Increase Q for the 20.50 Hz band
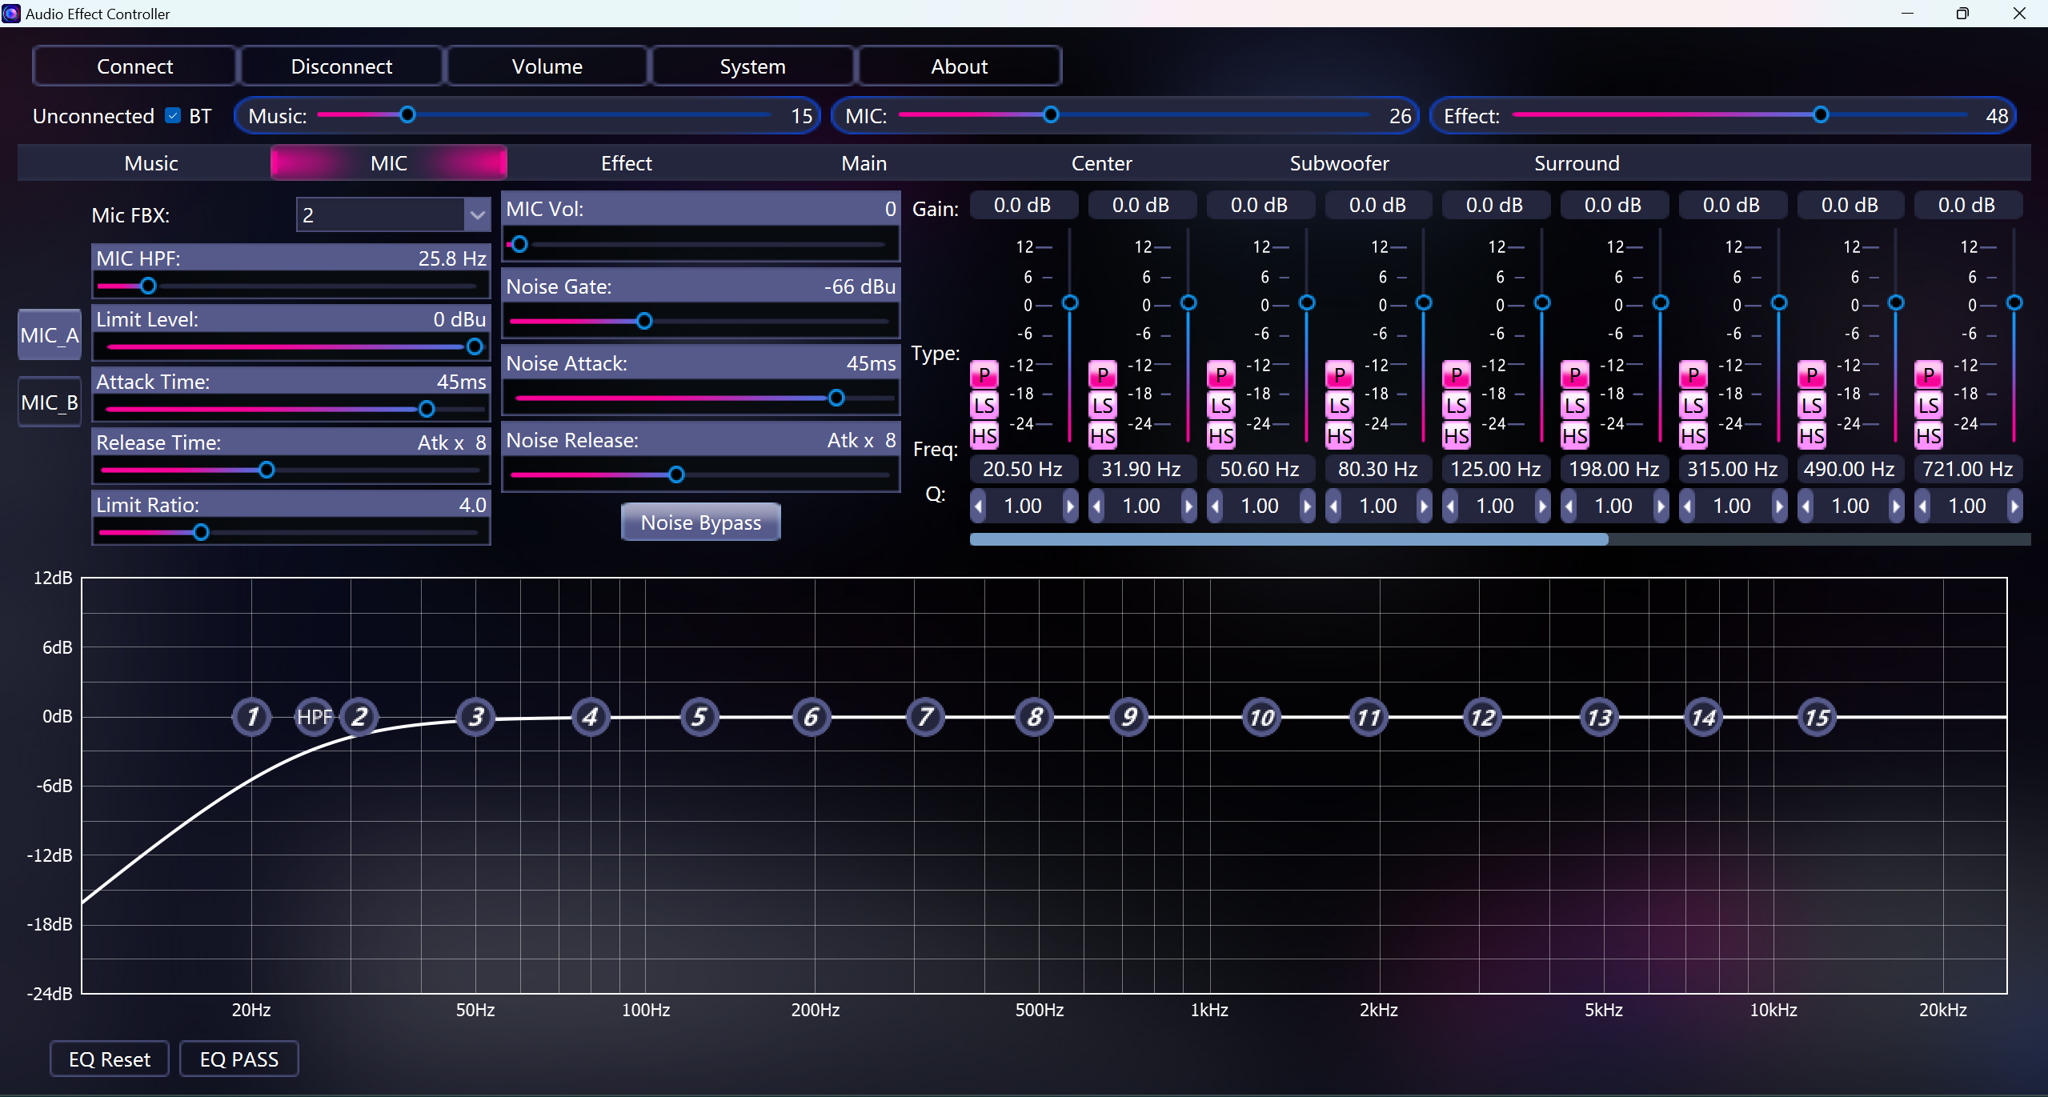Image resolution: width=2048 pixels, height=1097 pixels. coord(1070,507)
